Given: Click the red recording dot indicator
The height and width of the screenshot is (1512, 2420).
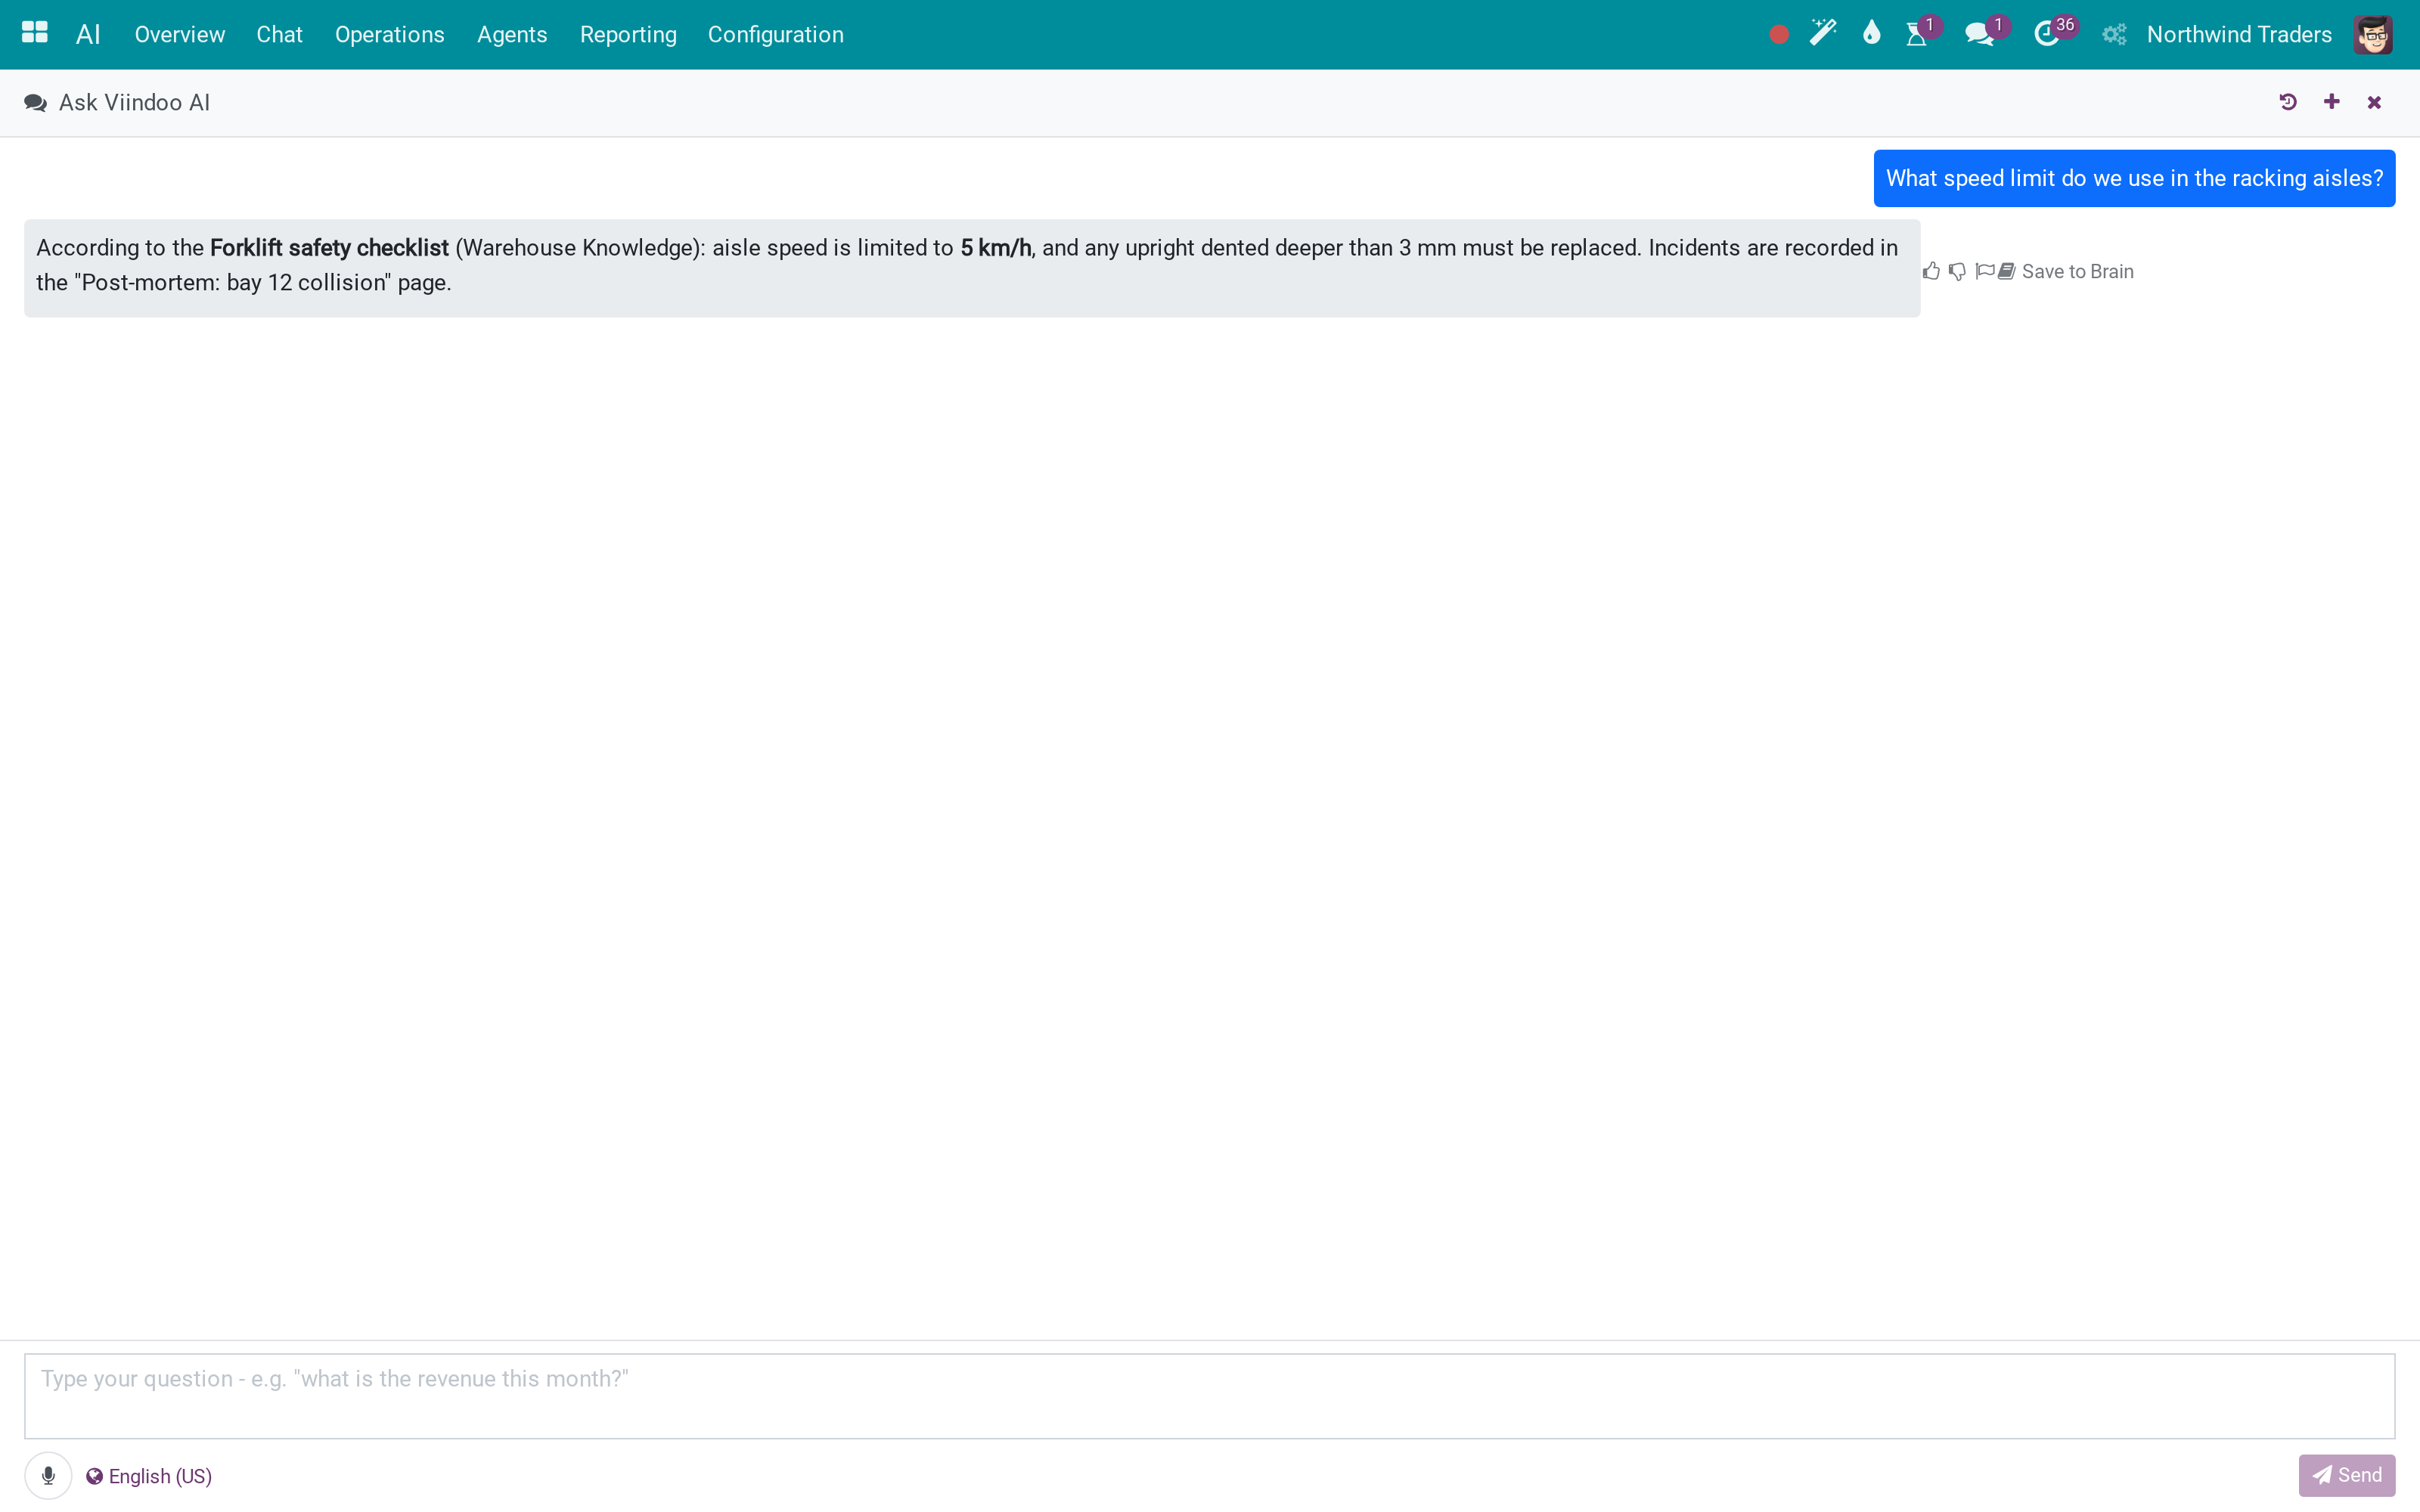Looking at the screenshot, I should click(1778, 35).
